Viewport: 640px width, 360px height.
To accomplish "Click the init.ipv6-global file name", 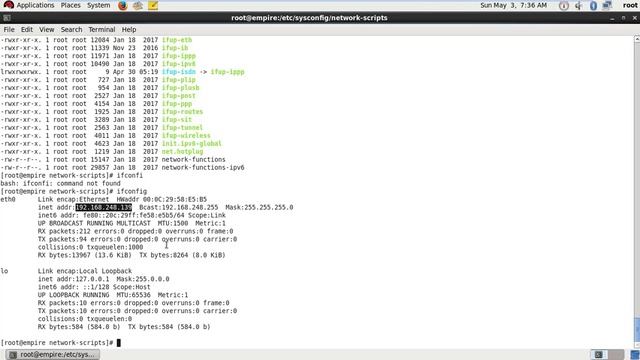I will 192,143.
